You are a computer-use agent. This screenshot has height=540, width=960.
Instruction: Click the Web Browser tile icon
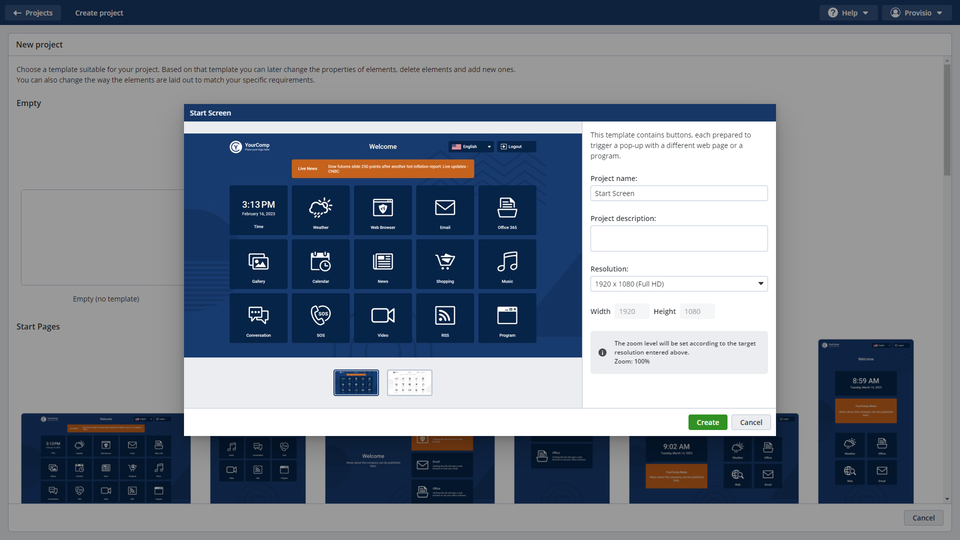(383, 207)
